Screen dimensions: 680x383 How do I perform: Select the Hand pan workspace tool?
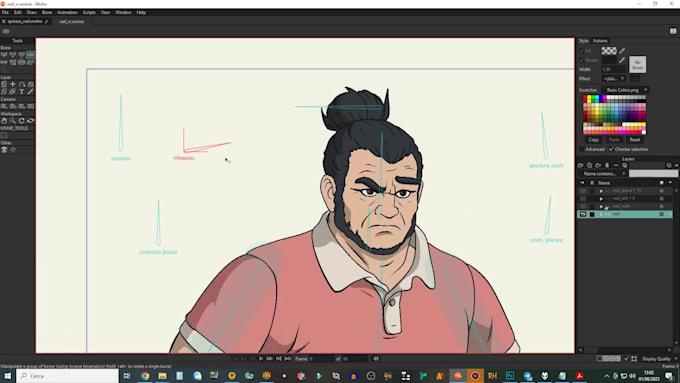[x=4, y=121]
